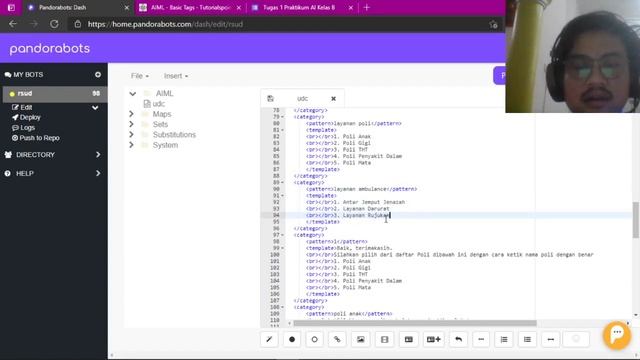Click the browser address bar URL
The width and height of the screenshot is (640, 360).
coord(165,24)
